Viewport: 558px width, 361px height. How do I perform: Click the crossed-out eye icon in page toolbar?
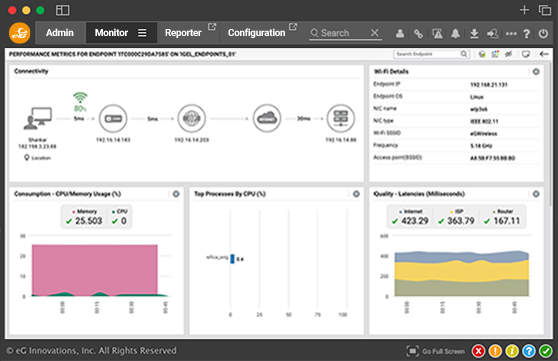(x=509, y=54)
